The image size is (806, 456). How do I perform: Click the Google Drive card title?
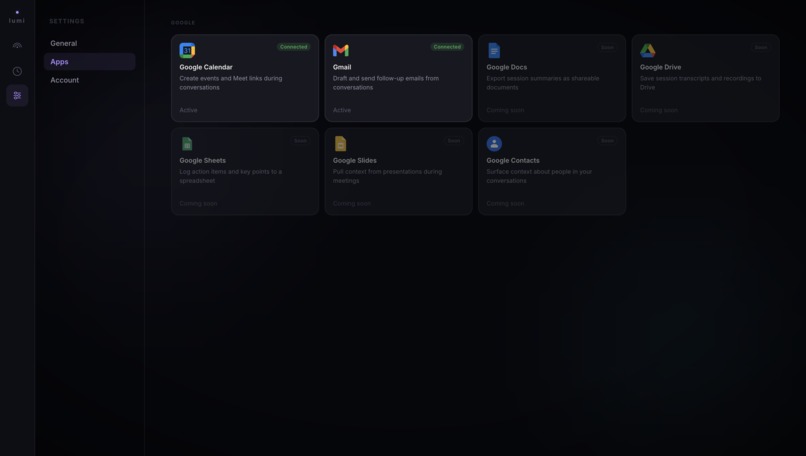pos(660,67)
